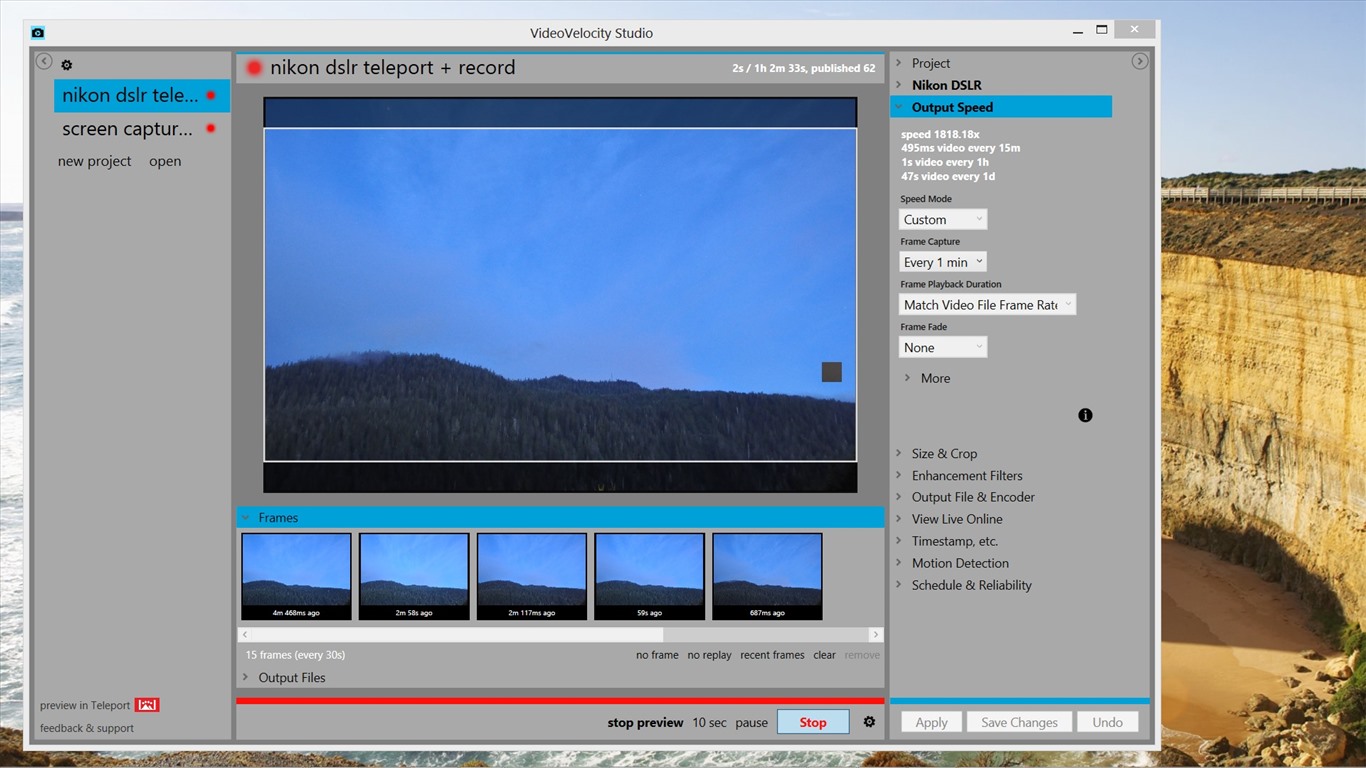Viewport: 1366px width, 768px height.
Task: Open the Motion Detection section
Action: tap(960, 563)
